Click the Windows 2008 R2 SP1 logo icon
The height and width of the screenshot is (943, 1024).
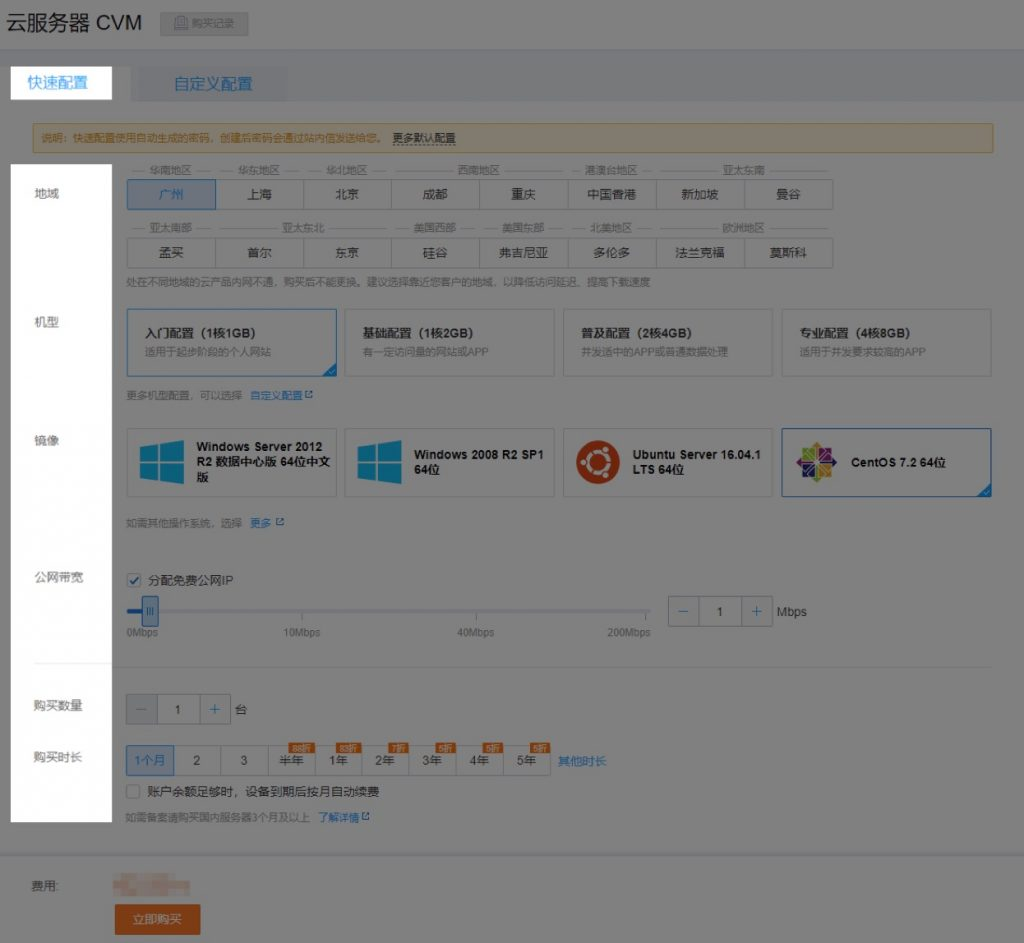379,462
